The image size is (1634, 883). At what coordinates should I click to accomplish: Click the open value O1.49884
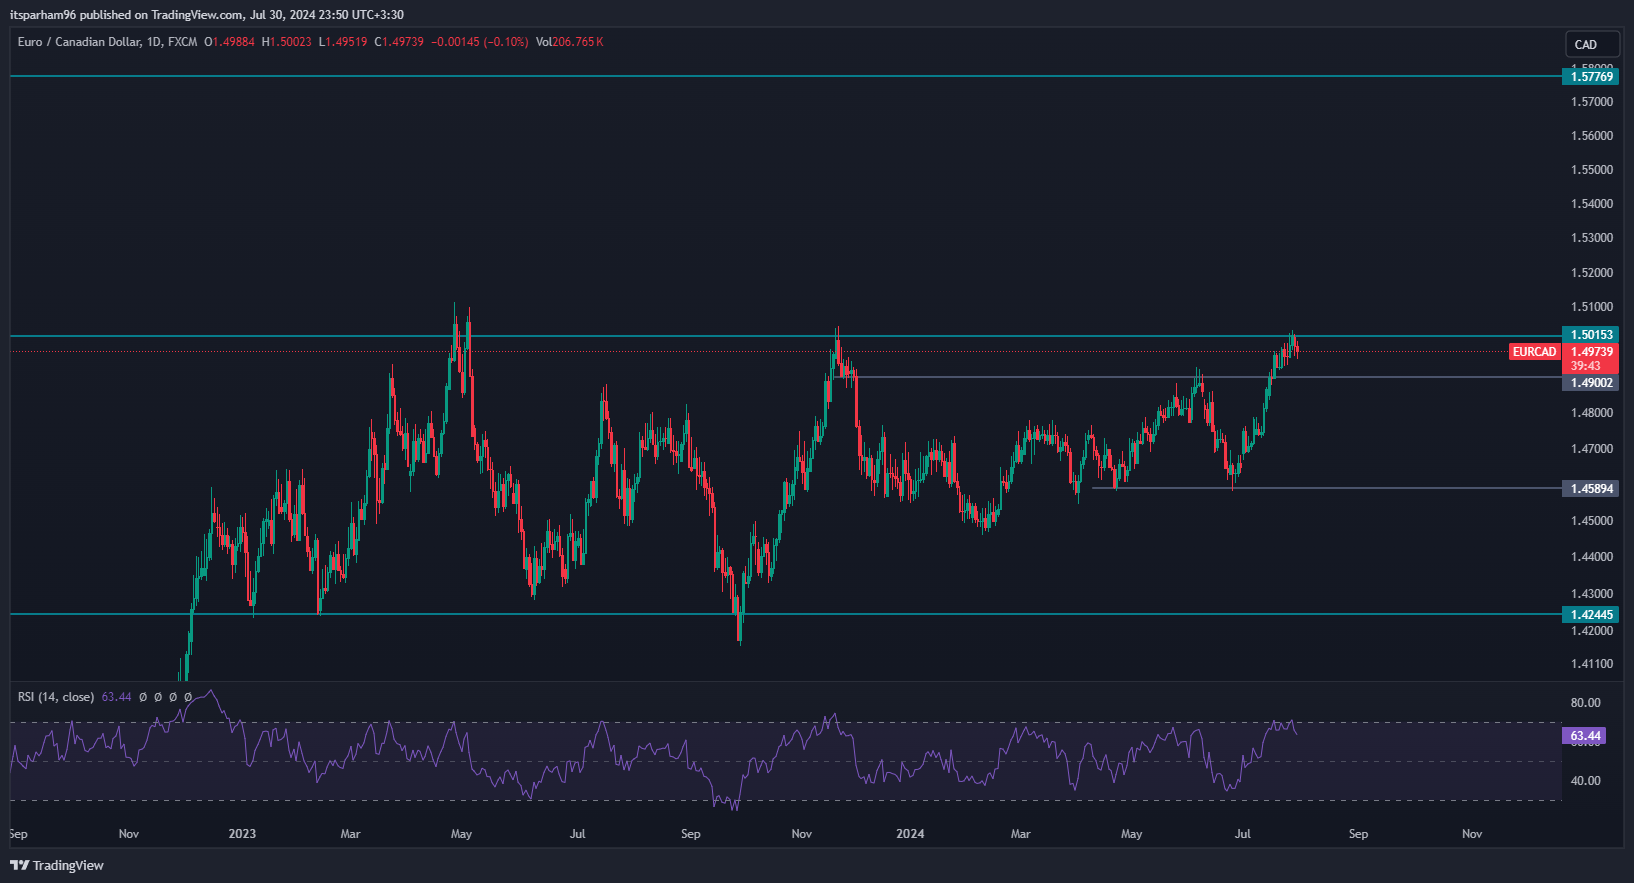pos(229,42)
